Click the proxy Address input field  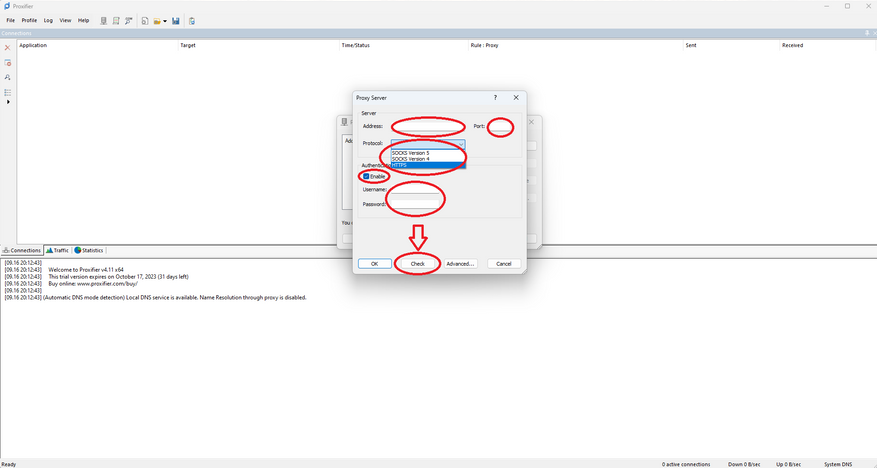428,126
